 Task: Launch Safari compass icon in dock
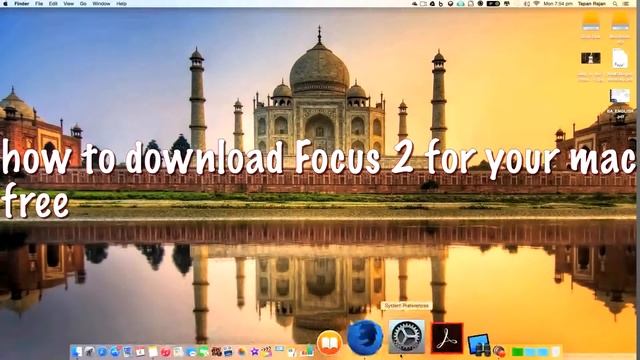coord(102,351)
